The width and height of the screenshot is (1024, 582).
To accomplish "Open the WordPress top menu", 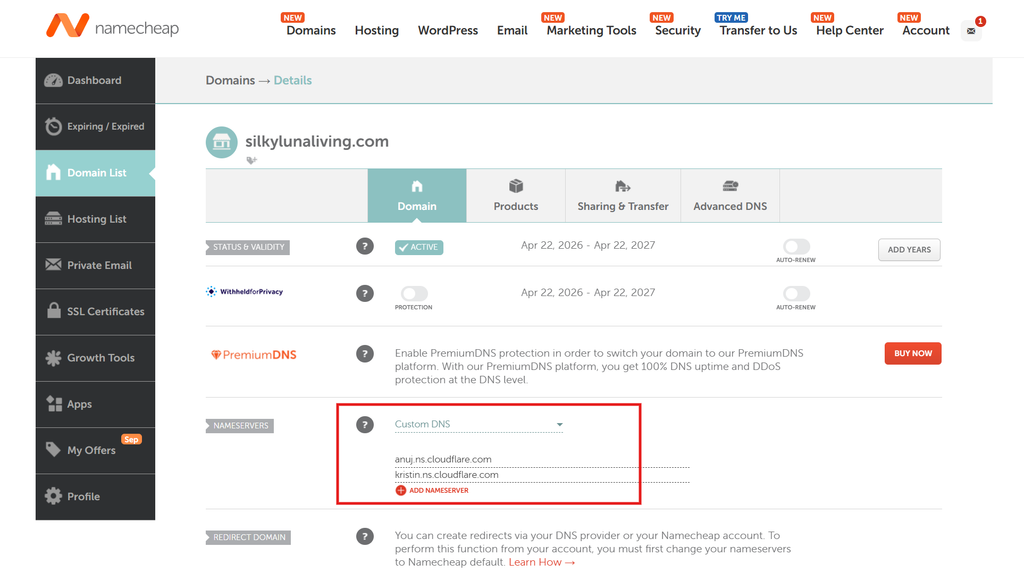I will click(448, 30).
